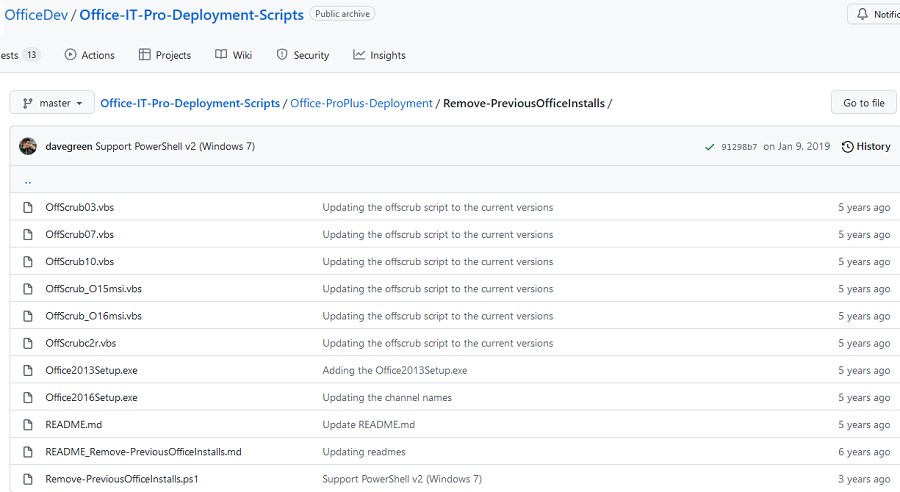Open the Wiki tab
This screenshot has height=492, width=900.
234,55
